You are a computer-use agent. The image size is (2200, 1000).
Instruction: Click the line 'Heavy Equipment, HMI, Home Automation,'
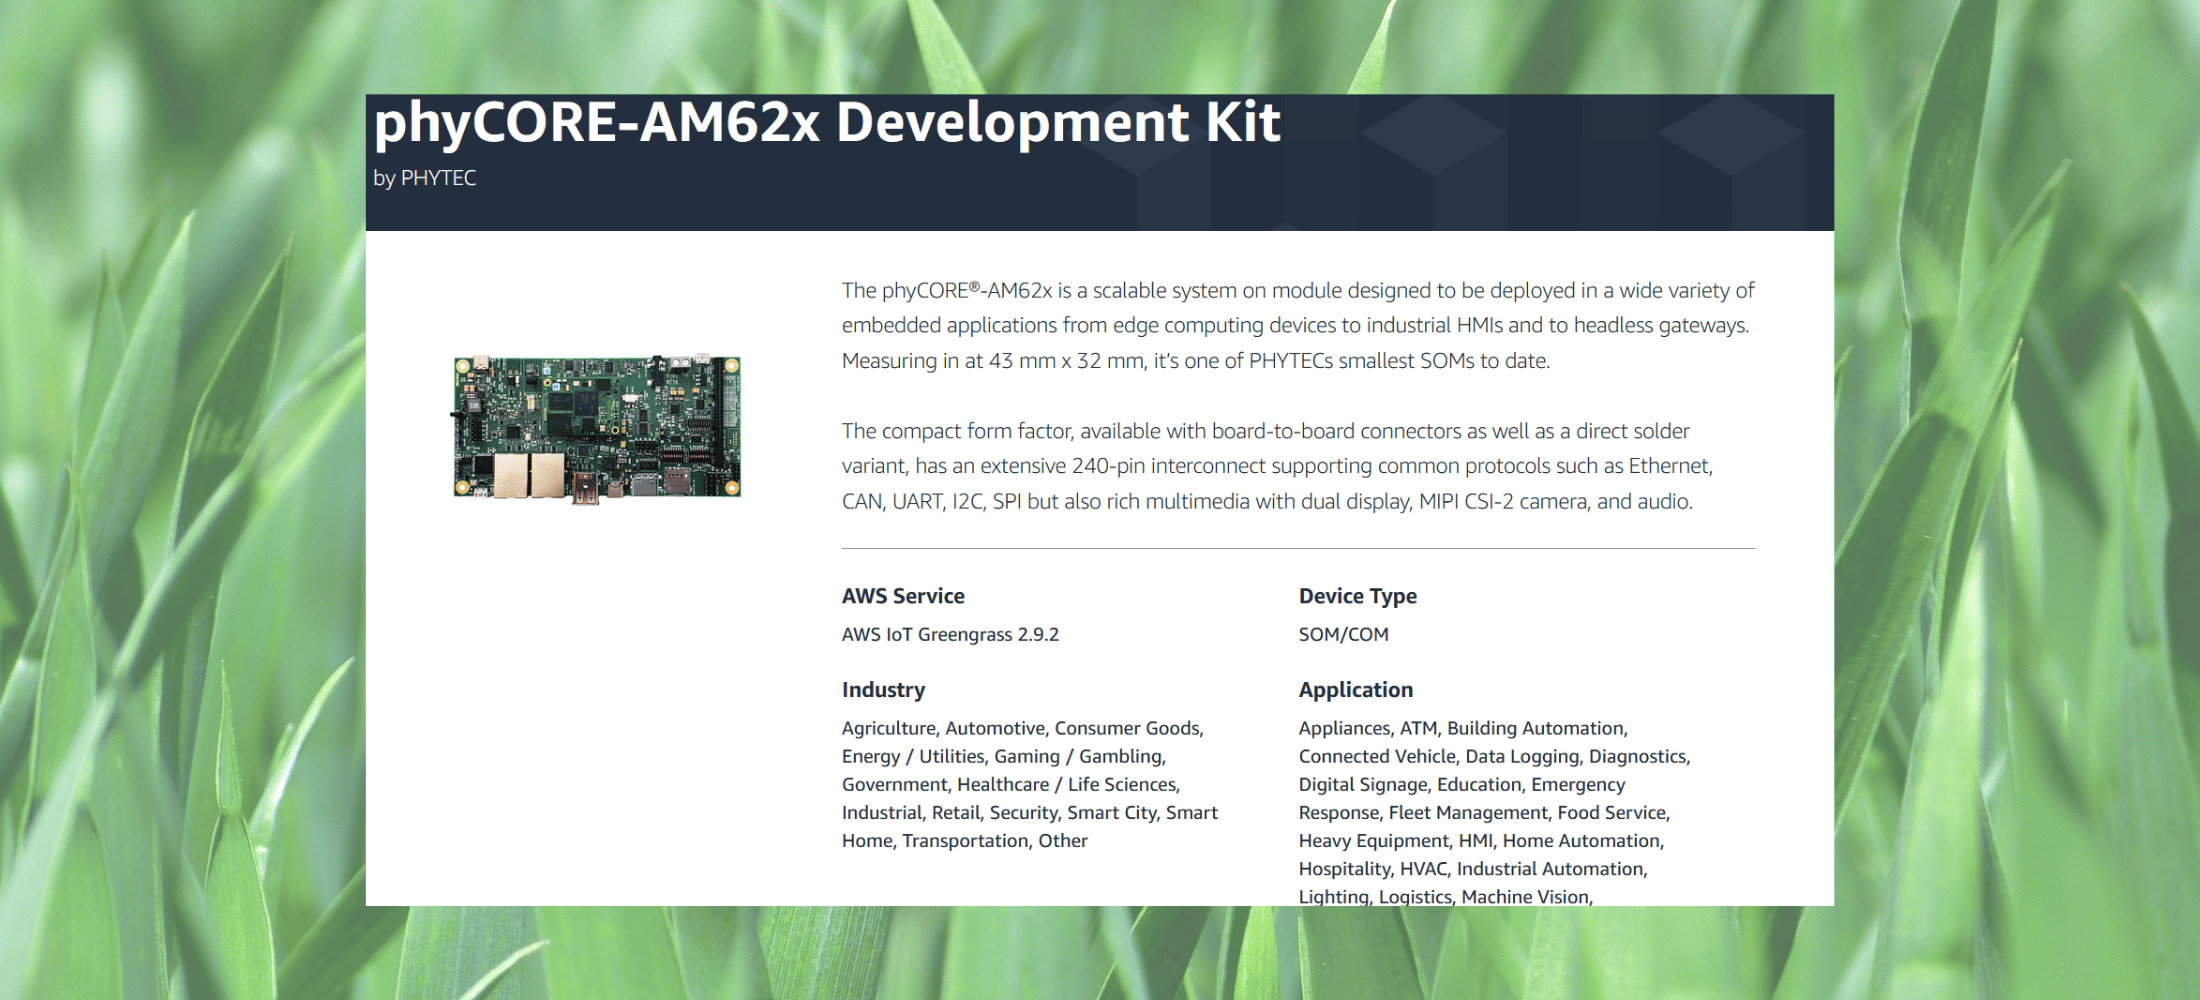pyautogui.click(x=1481, y=840)
